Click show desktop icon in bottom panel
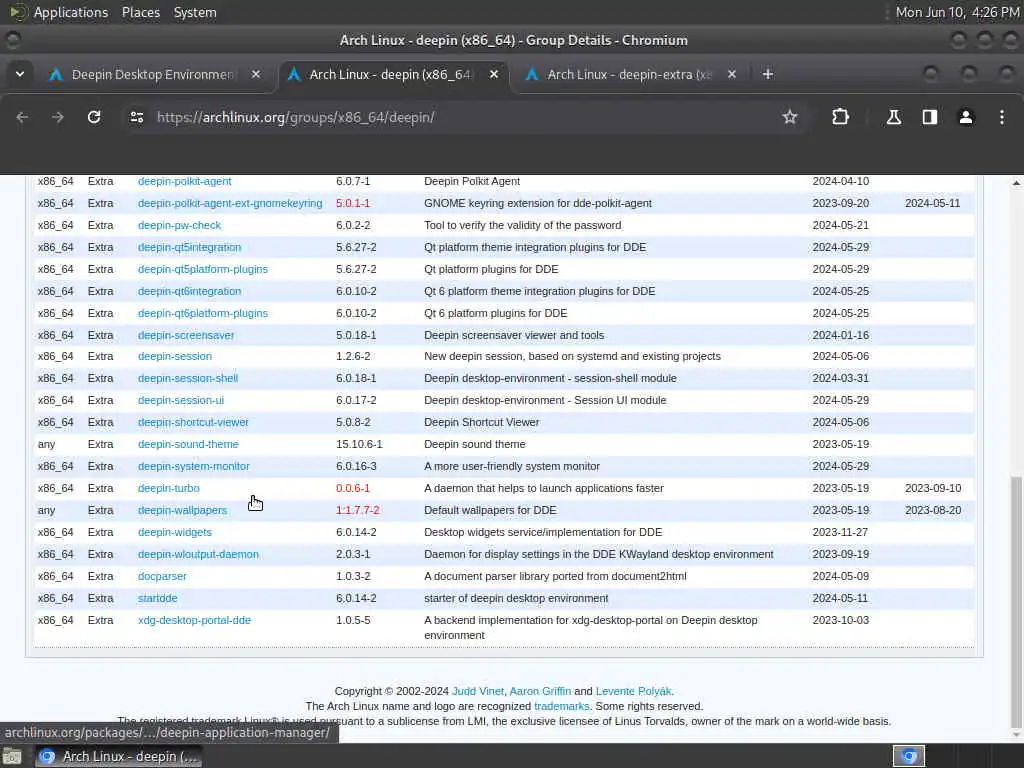The height and width of the screenshot is (768, 1024). [x=12, y=756]
